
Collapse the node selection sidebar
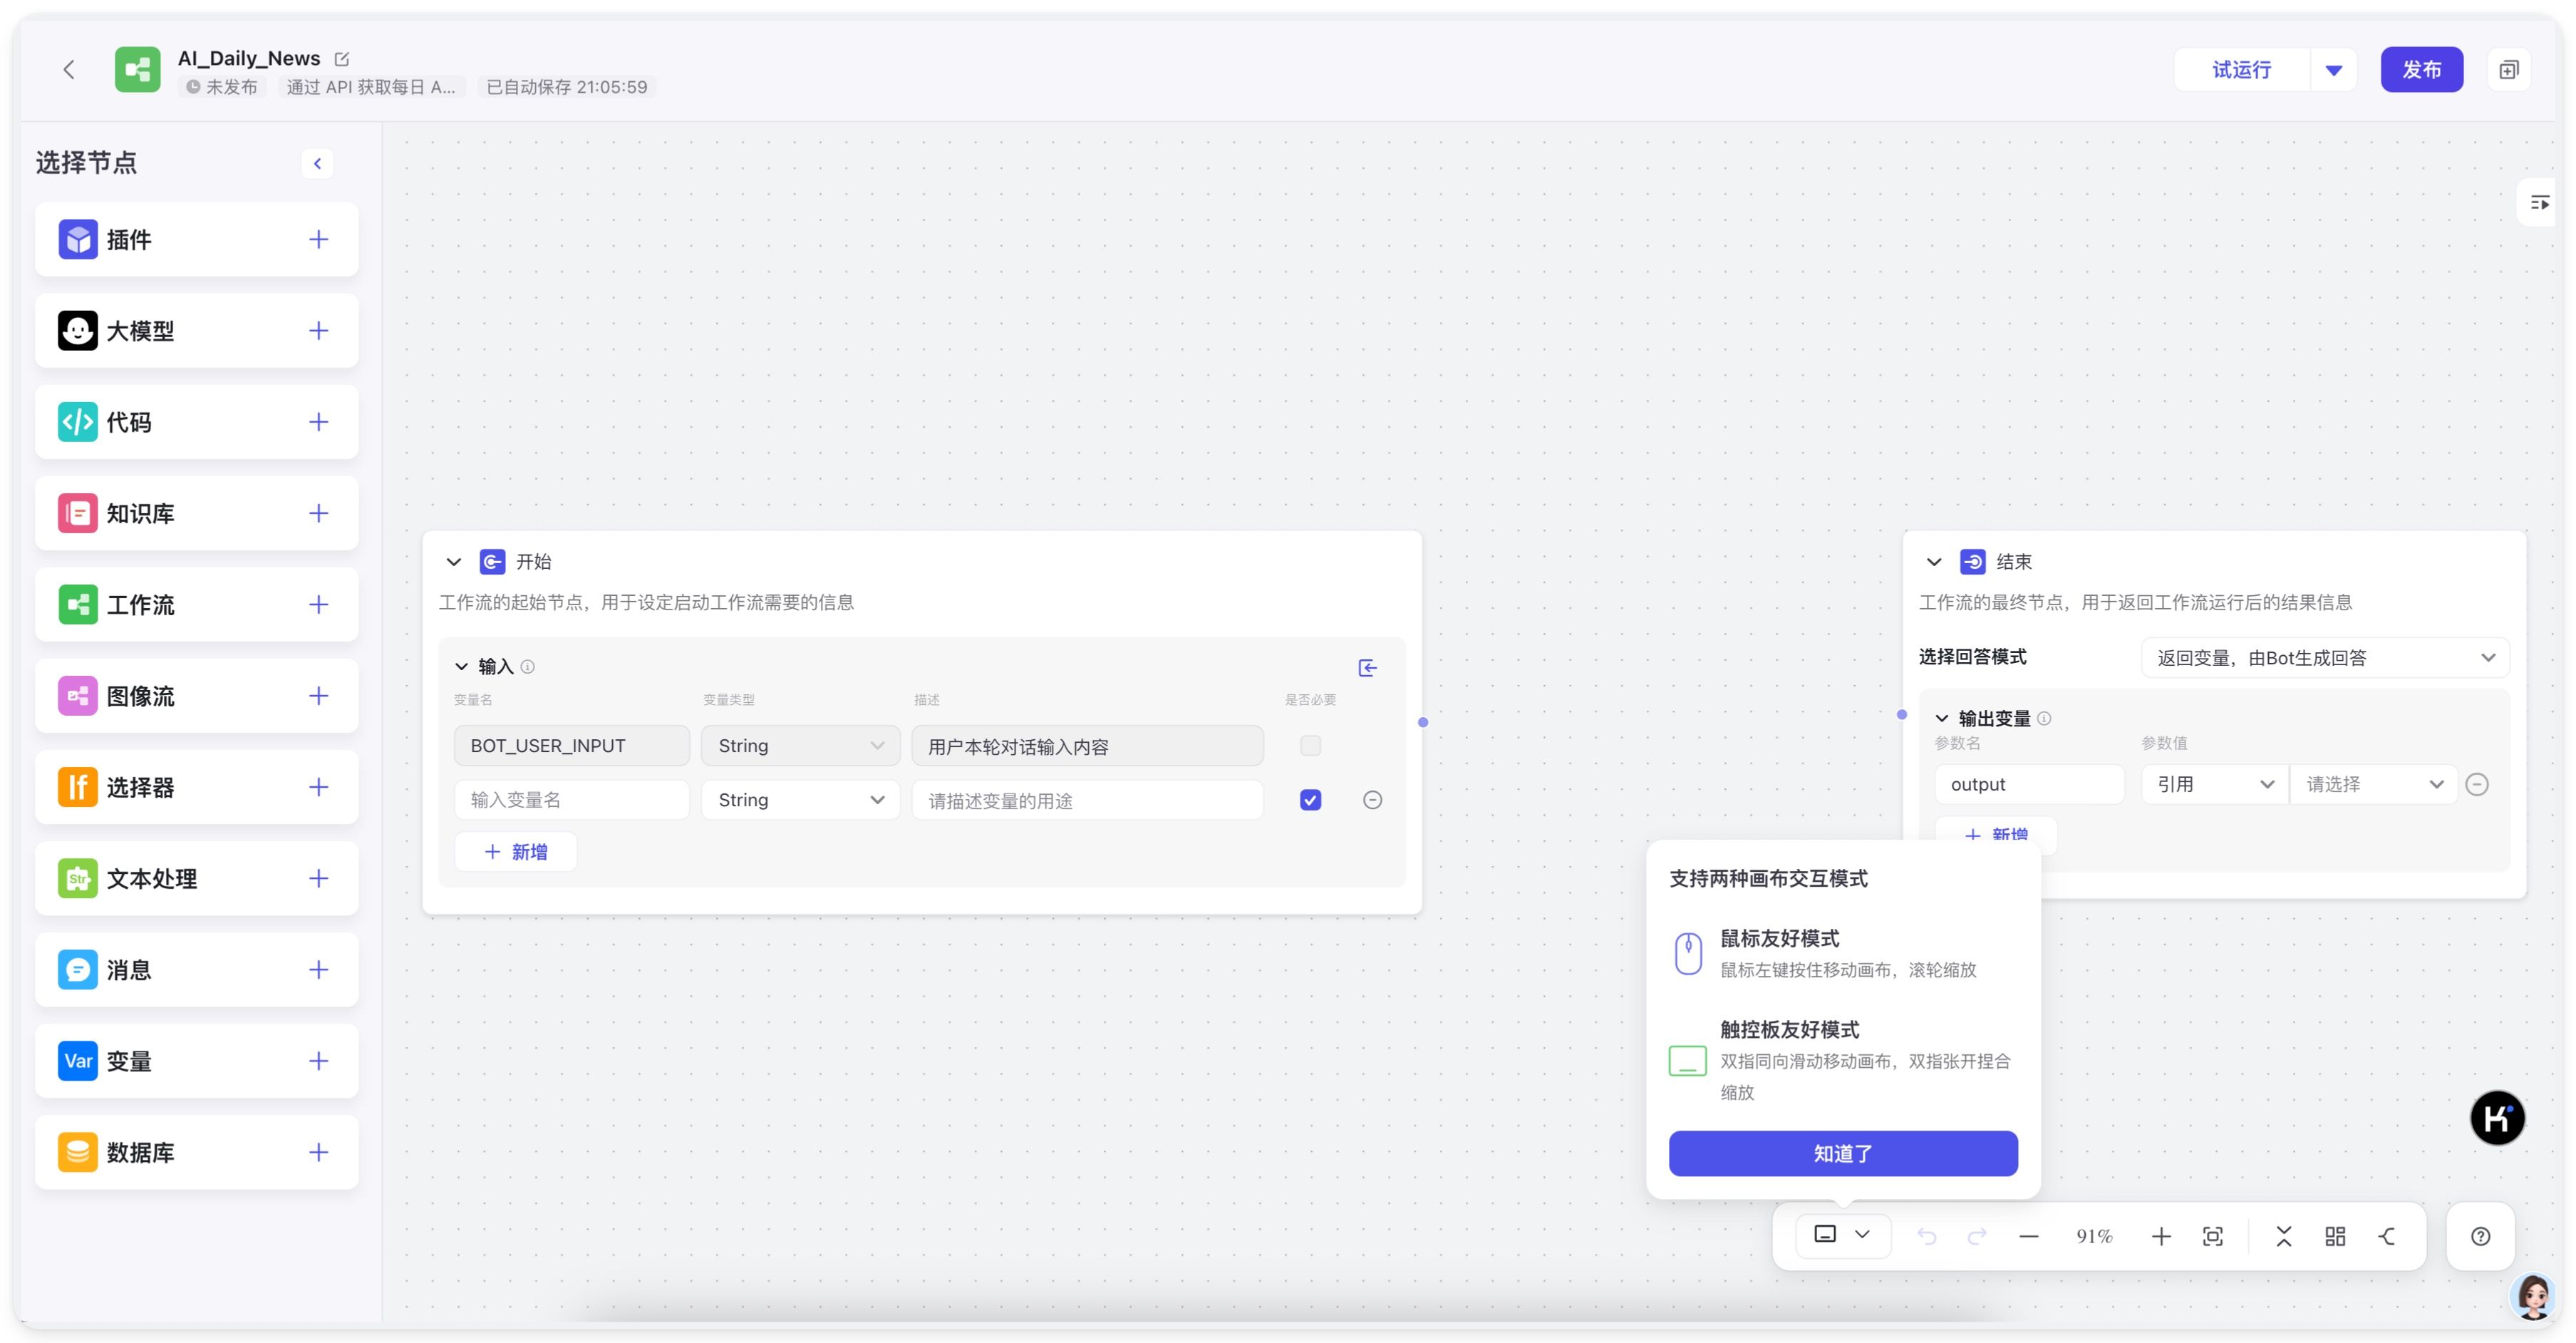tap(317, 163)
